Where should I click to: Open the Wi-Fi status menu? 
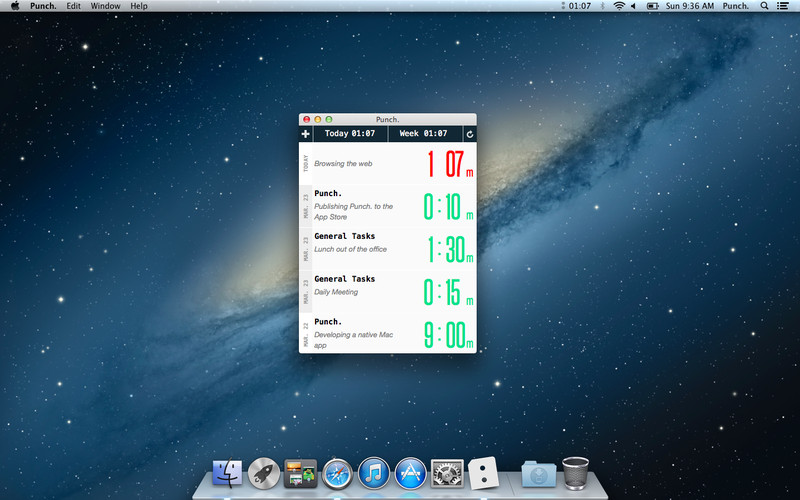(x=619, y=6)
